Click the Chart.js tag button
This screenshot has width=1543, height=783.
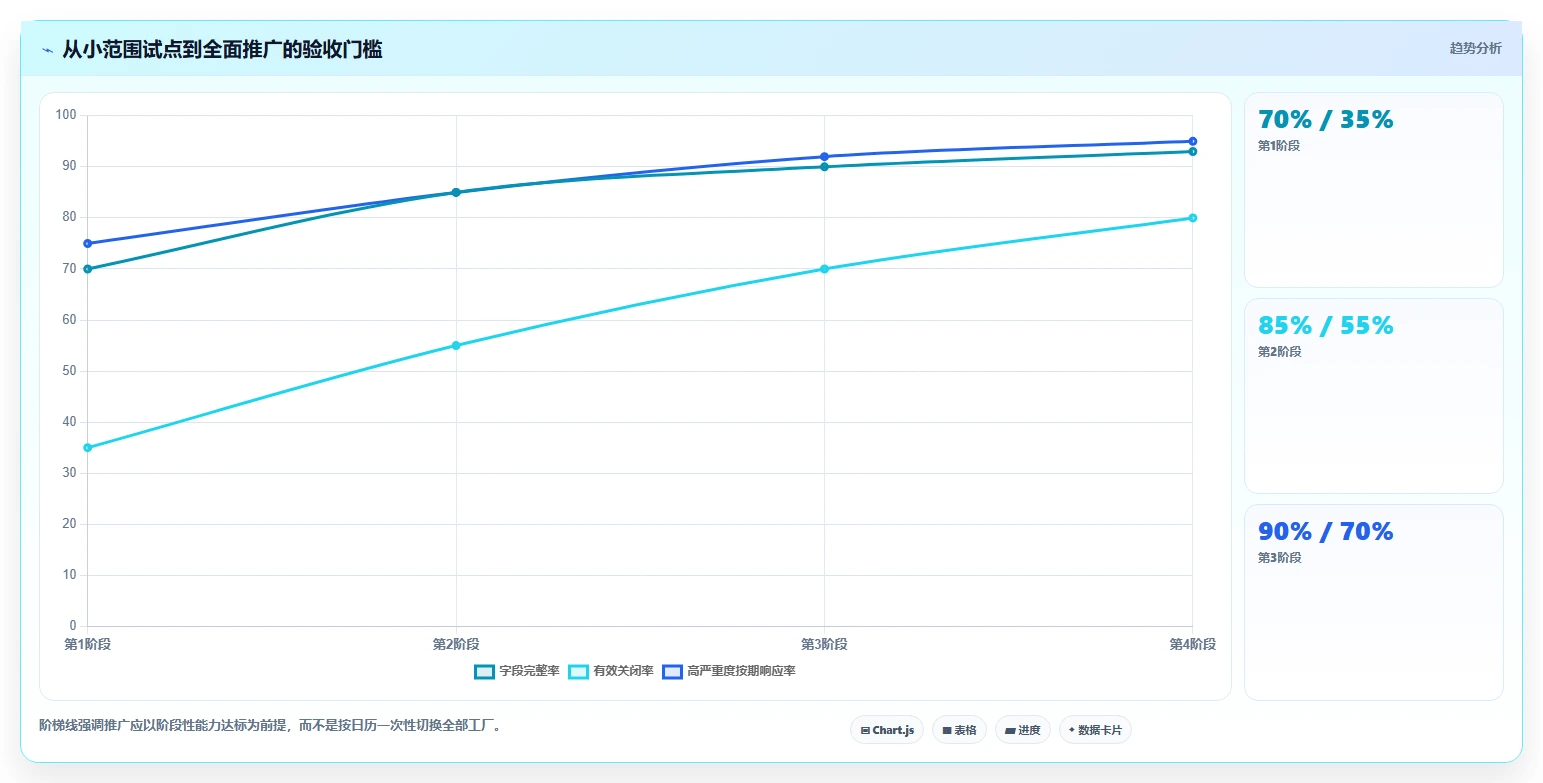click(887, 730)
